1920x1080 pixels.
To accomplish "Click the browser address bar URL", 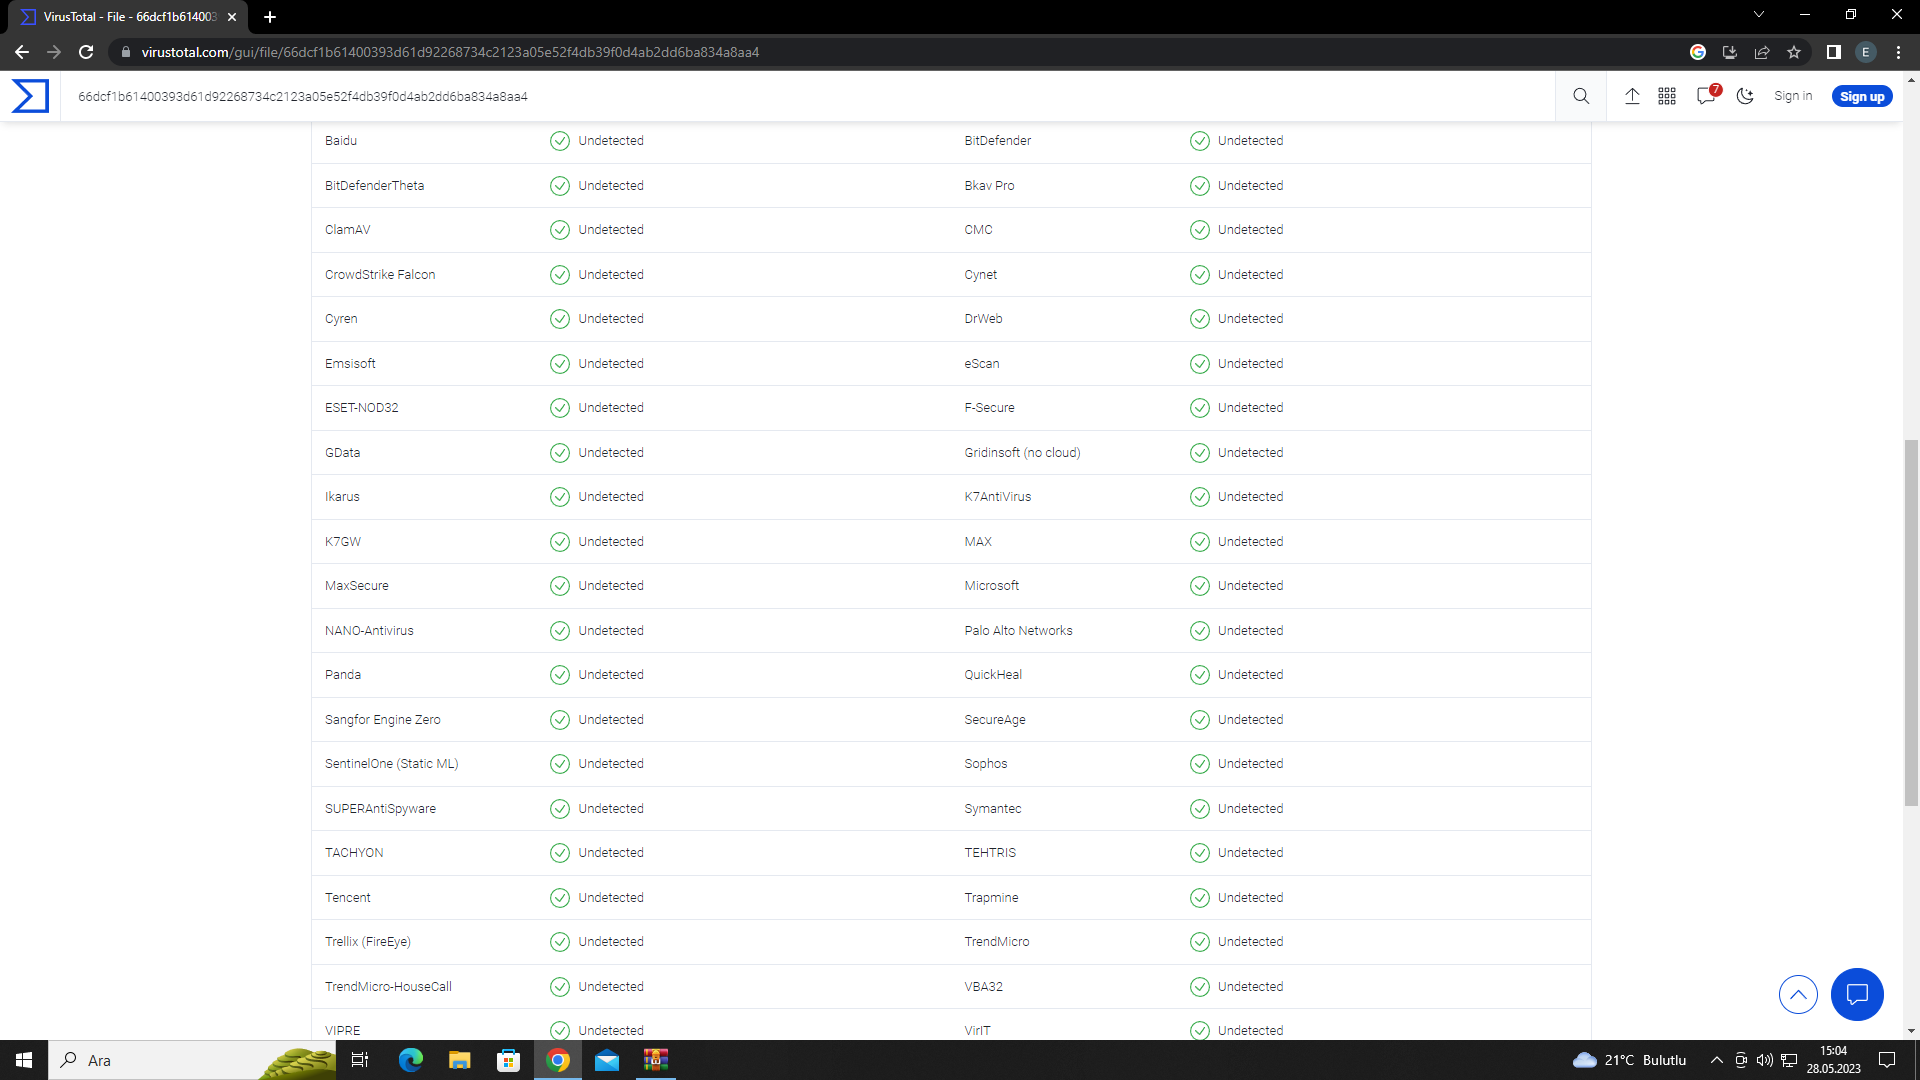I will tap(450, 52).
